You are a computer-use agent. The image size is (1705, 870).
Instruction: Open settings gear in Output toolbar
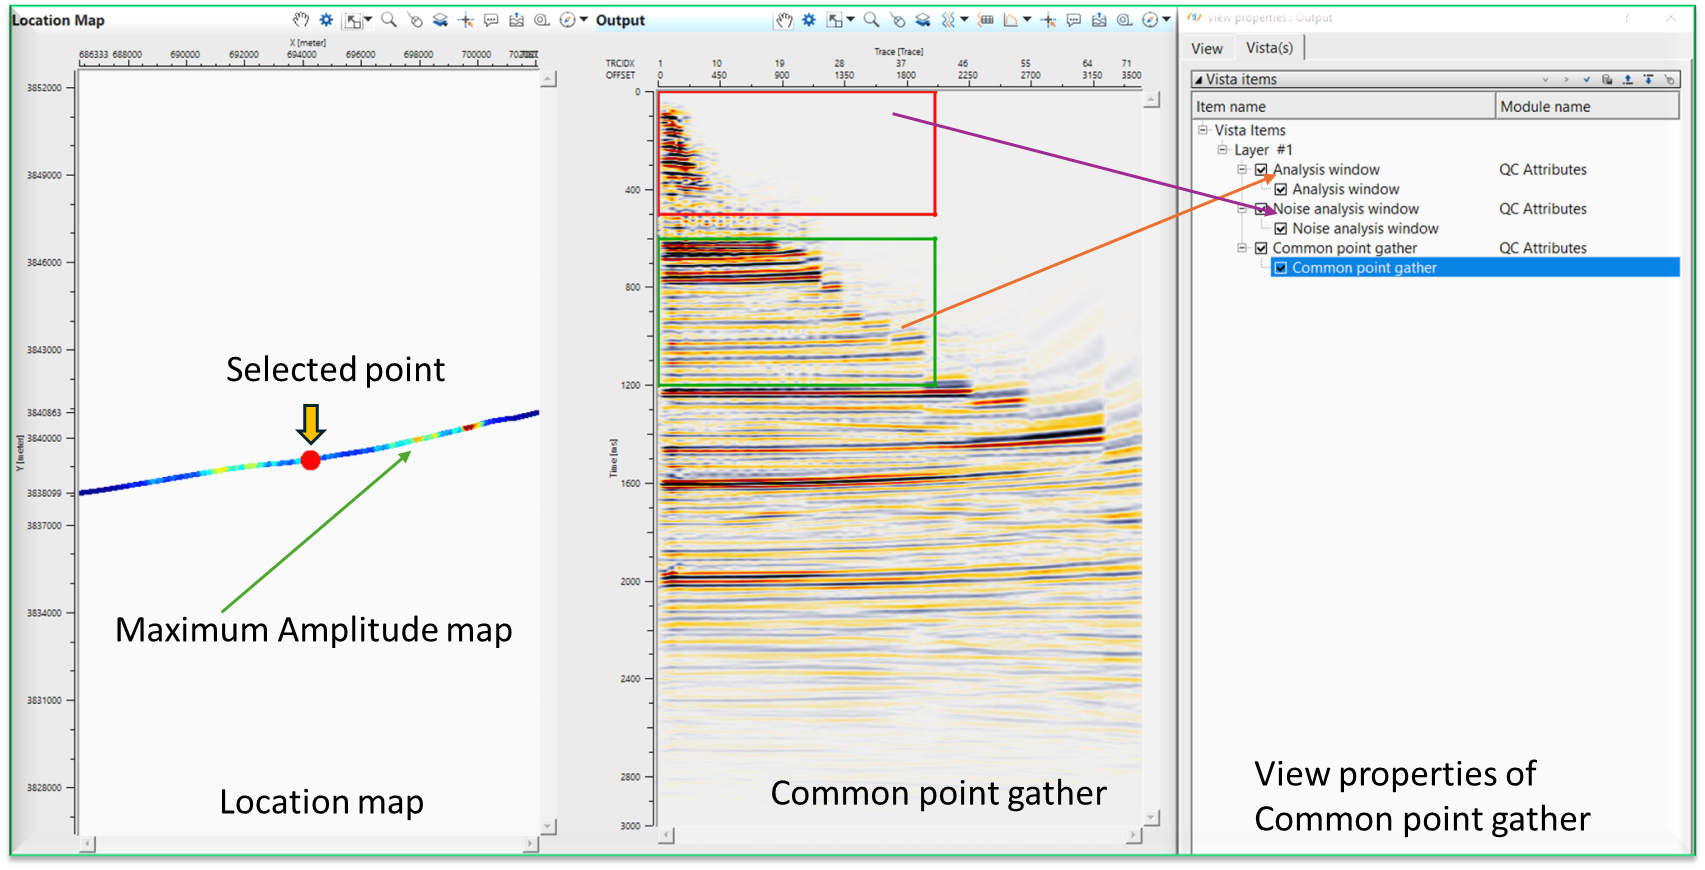tap(808, 20)
